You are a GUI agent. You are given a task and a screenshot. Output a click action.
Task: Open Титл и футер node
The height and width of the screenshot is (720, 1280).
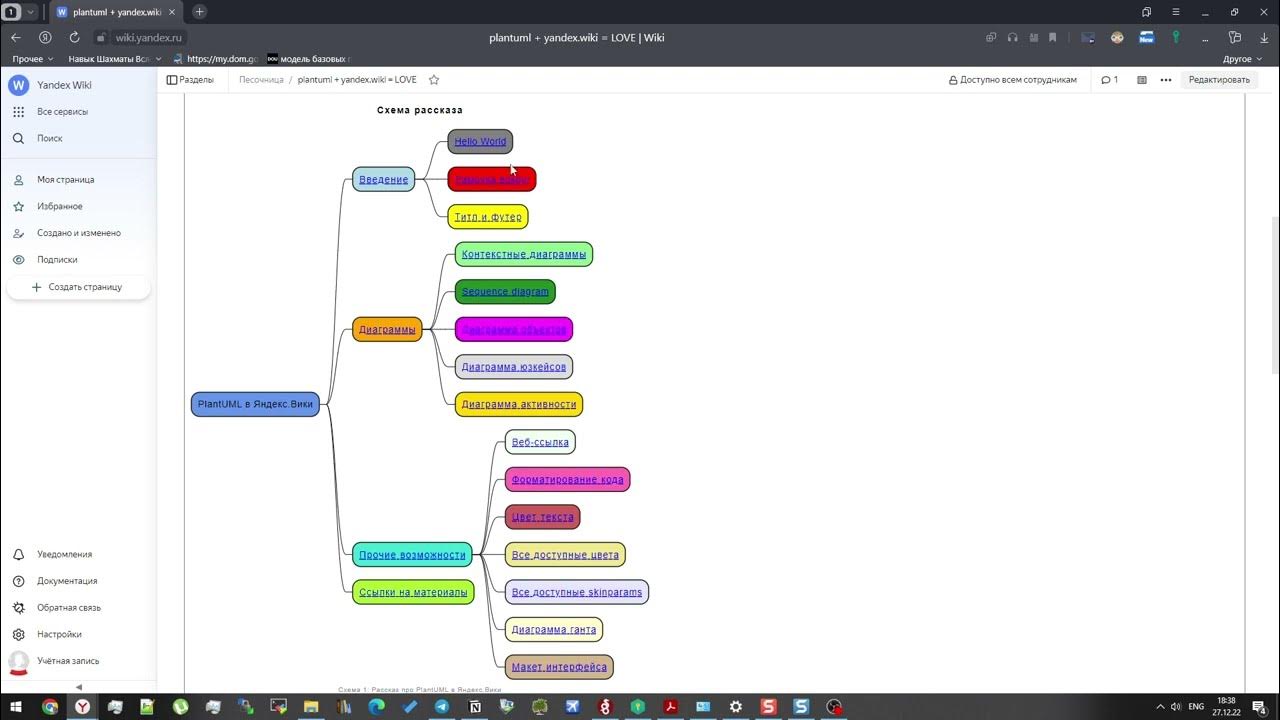tap(488, 217)
